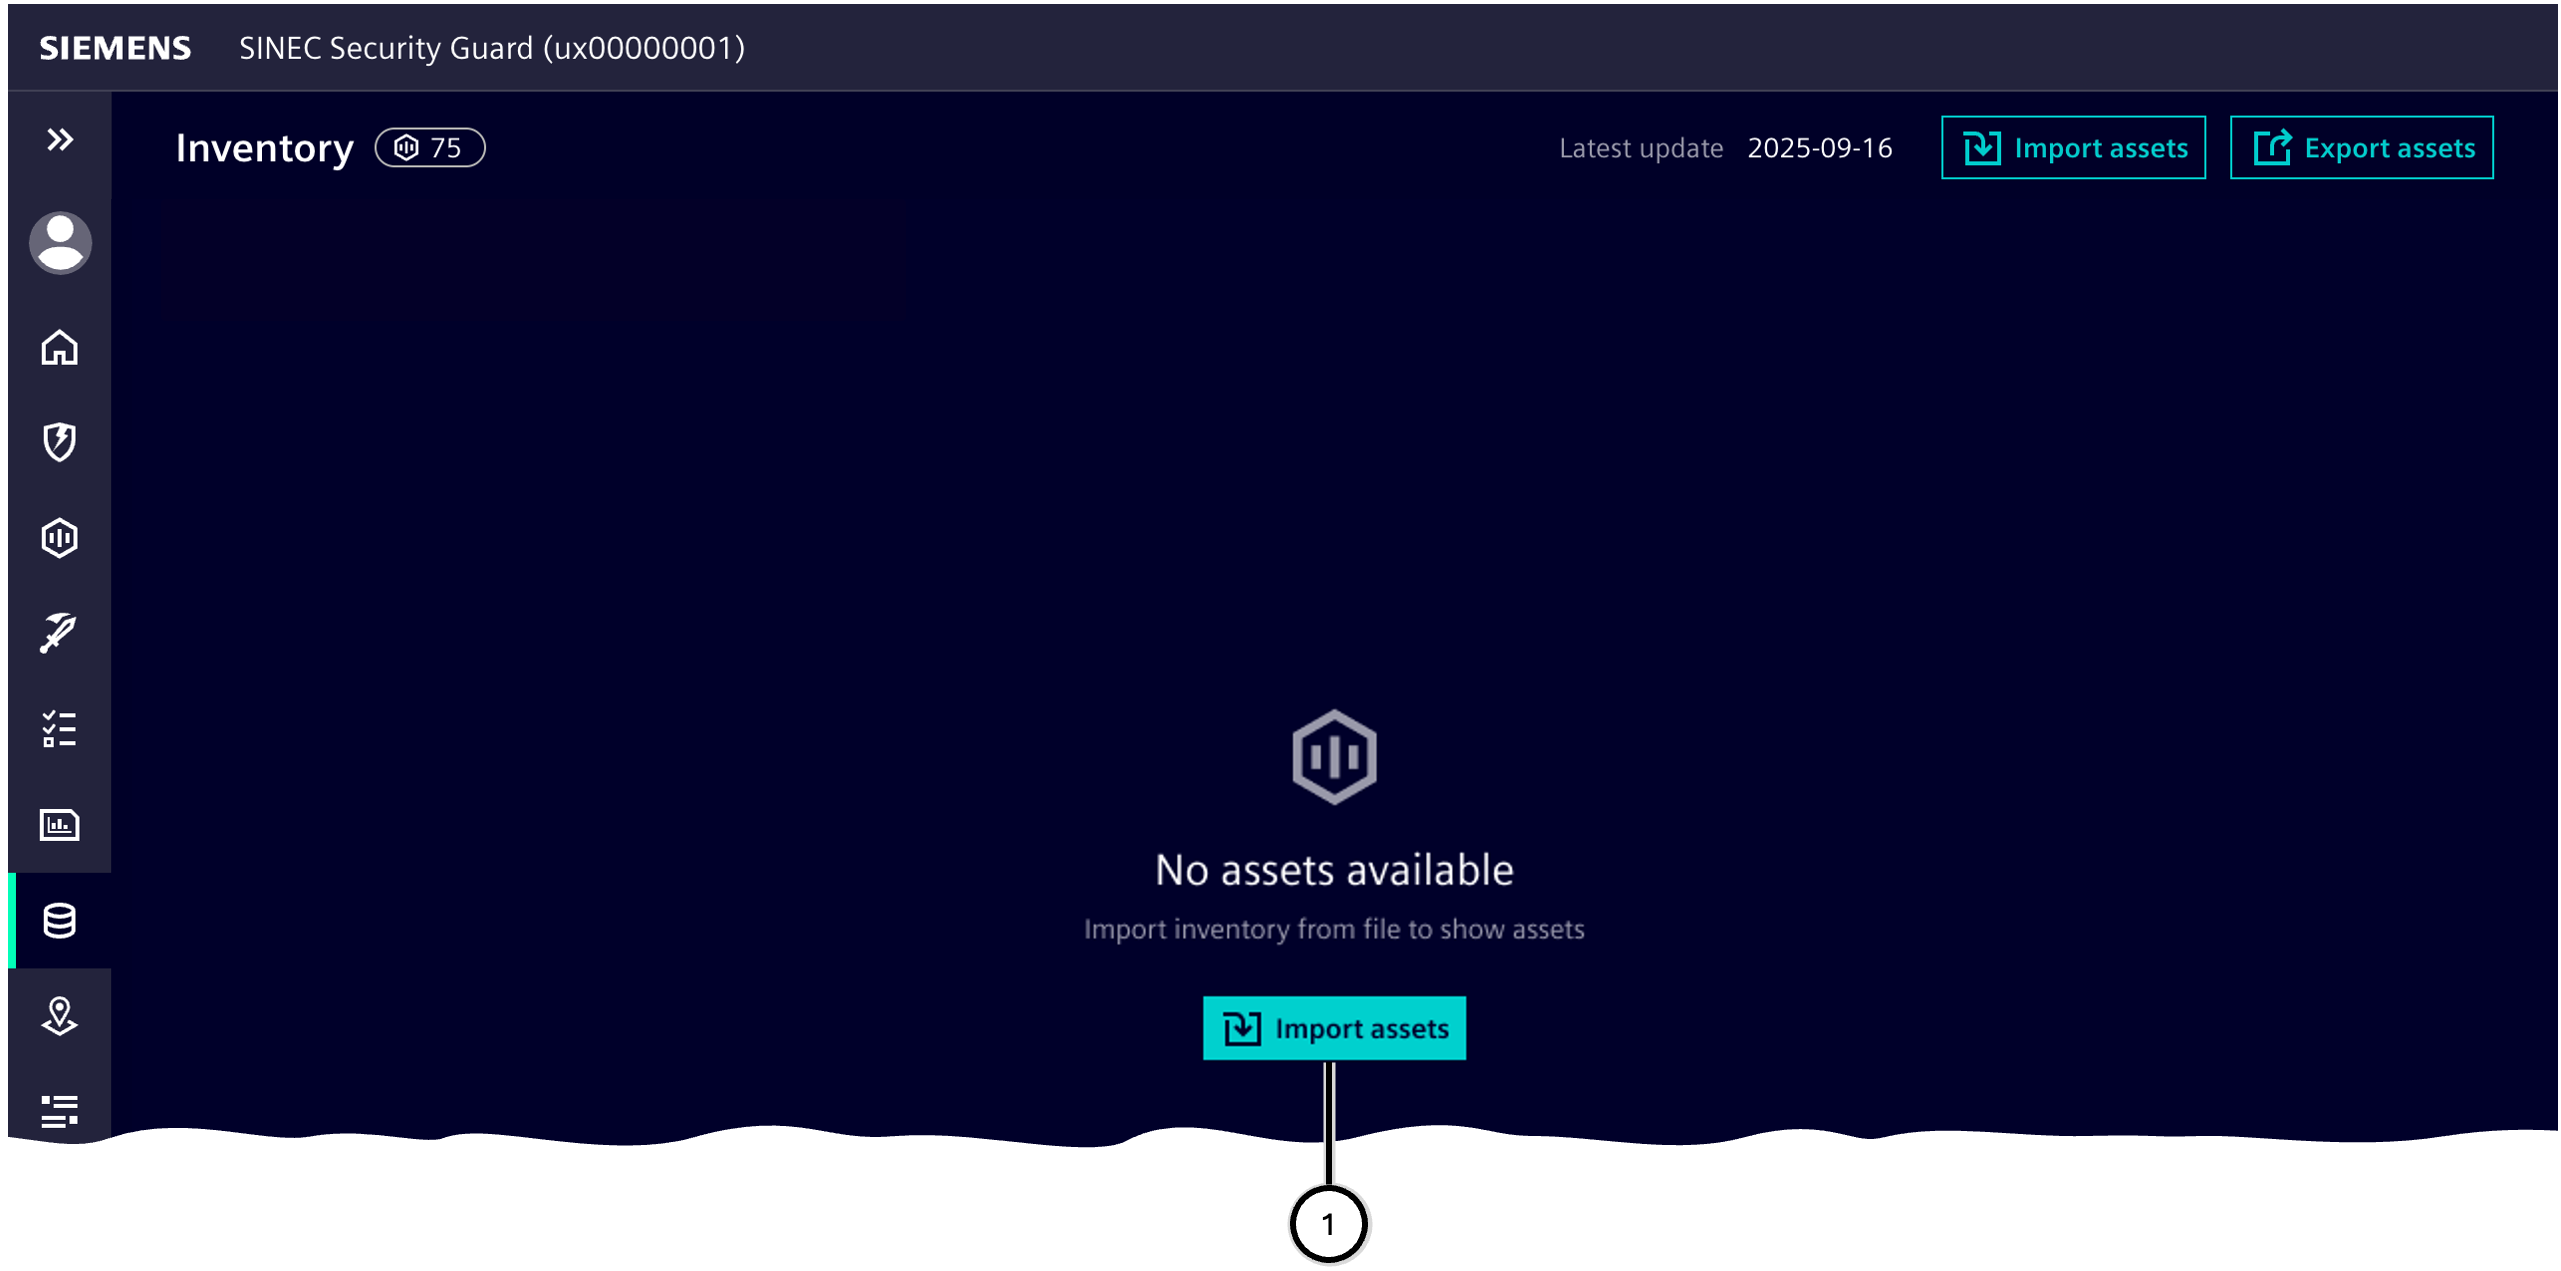Open the list log sidebar icon
Viewport: 2561px width, 1271px height.
point(60,1110)
